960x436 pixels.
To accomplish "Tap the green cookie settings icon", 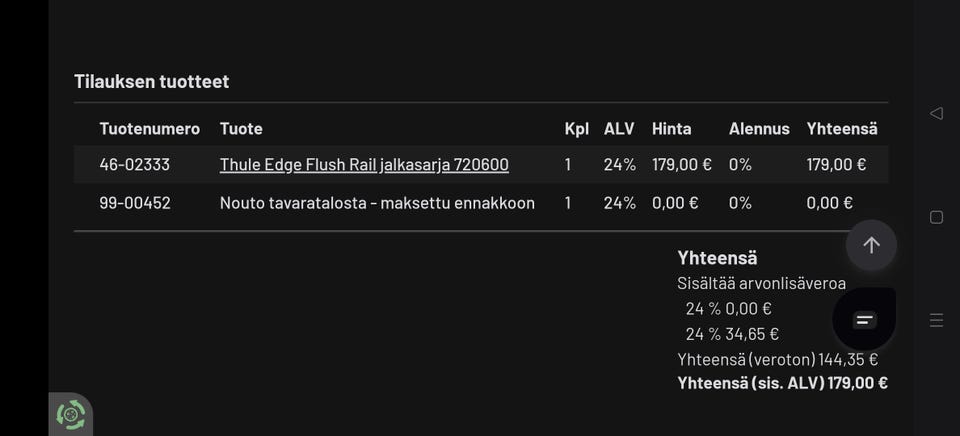I will point(71,414).
